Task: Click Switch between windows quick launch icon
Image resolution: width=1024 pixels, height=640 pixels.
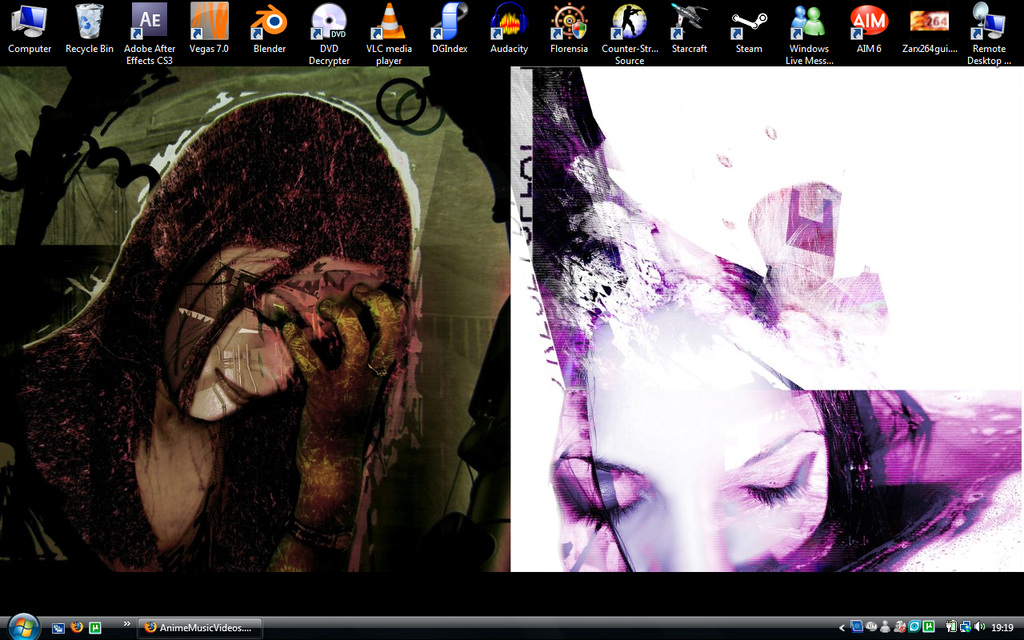Action: click(58, 628)
